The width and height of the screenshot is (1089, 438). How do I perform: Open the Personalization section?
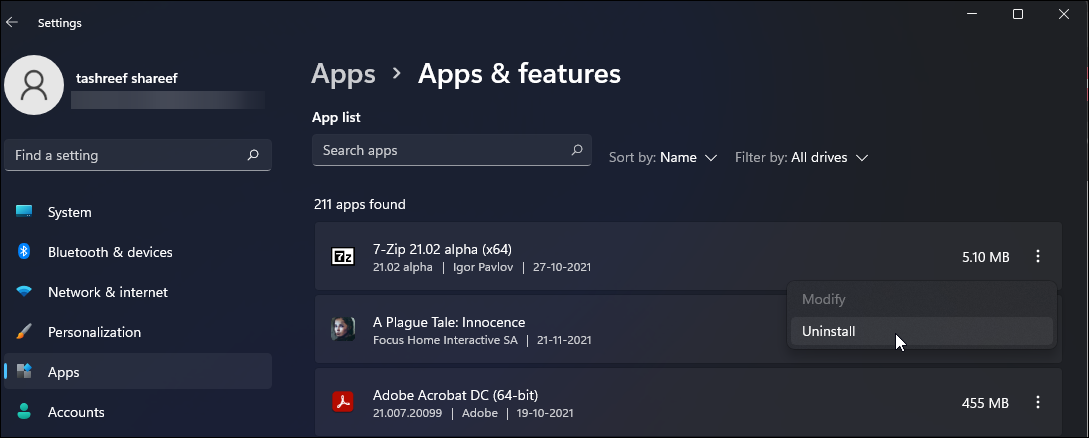point(94,332)
